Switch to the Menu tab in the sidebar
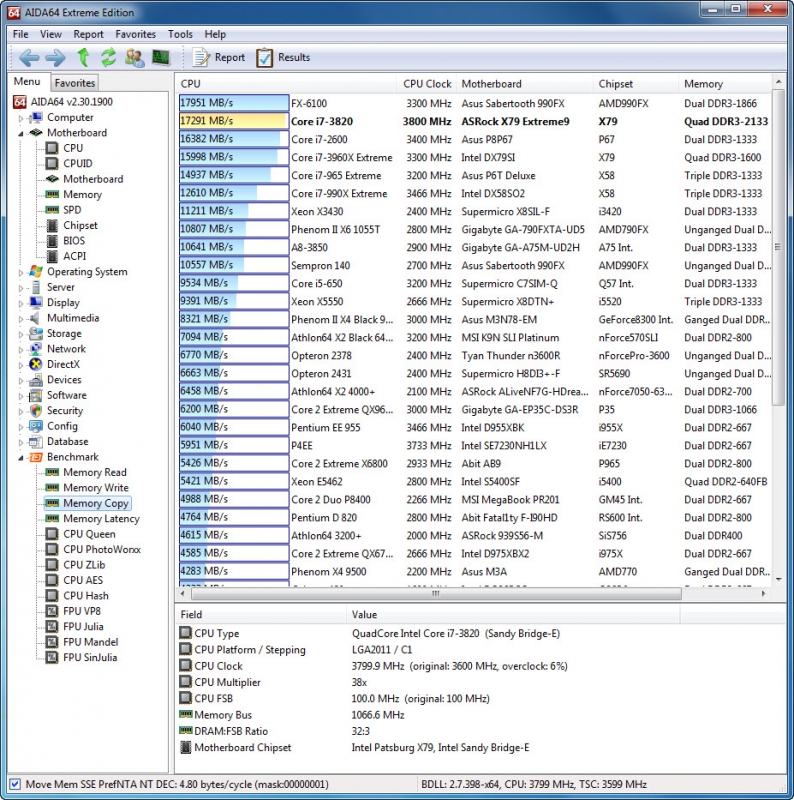This screenshot has height=800, width=794. pyautogui.click(x=27, y=82)
